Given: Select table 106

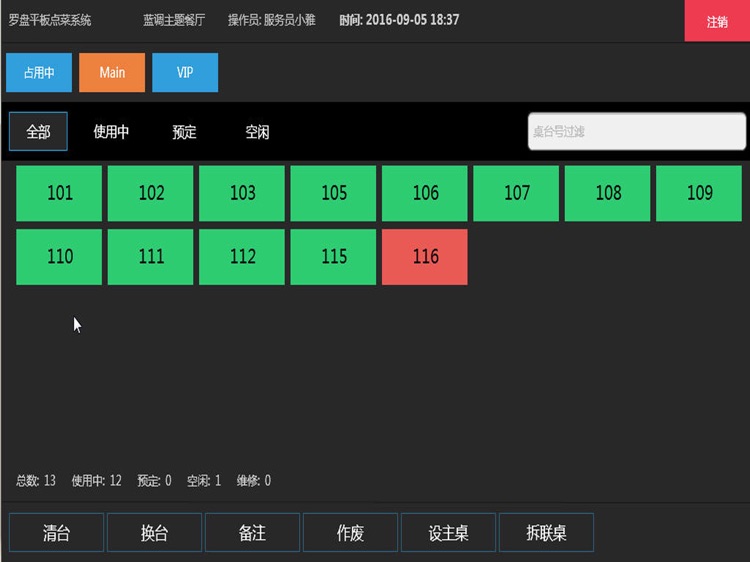Looking at the screenshot, I should click(x=425, y=193).
